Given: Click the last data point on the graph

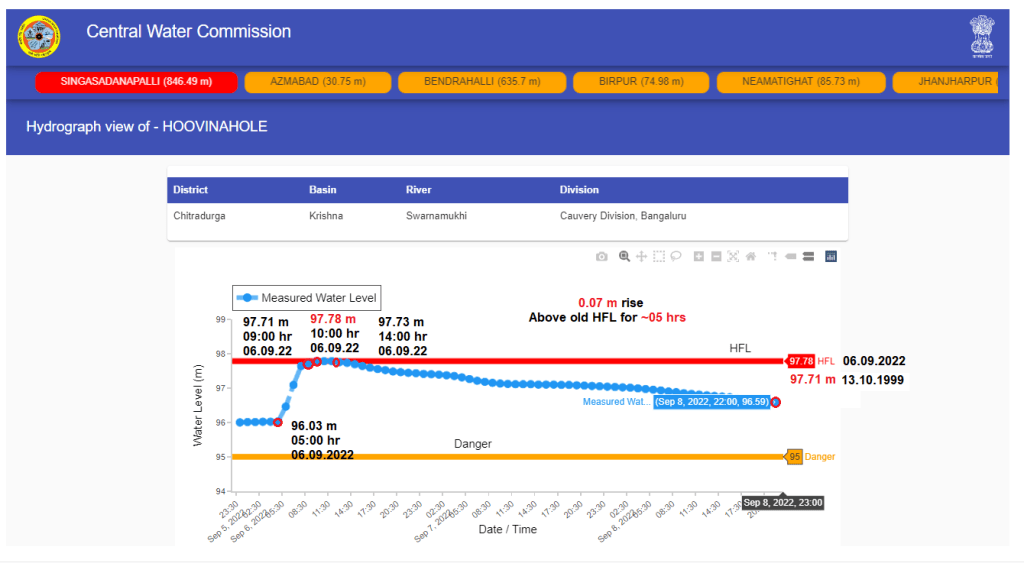Looking at the screenshot, I should (776, 402).
